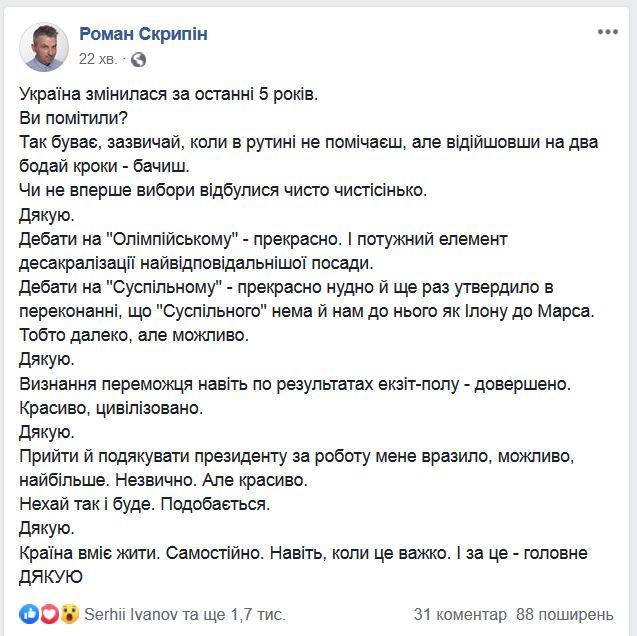Viewport: 637px width, 636px height.
Task: Click the line Тобто далеко, але можливо.
Action: tap(134, 335)
